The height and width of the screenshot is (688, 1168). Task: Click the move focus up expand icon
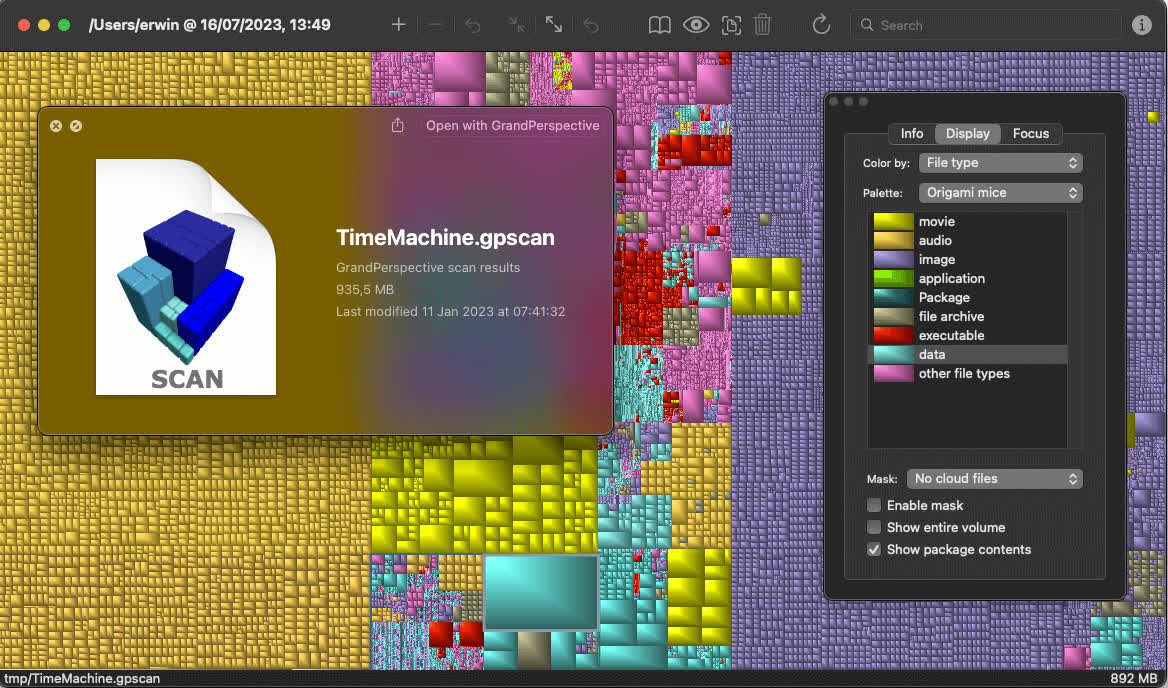553,25
